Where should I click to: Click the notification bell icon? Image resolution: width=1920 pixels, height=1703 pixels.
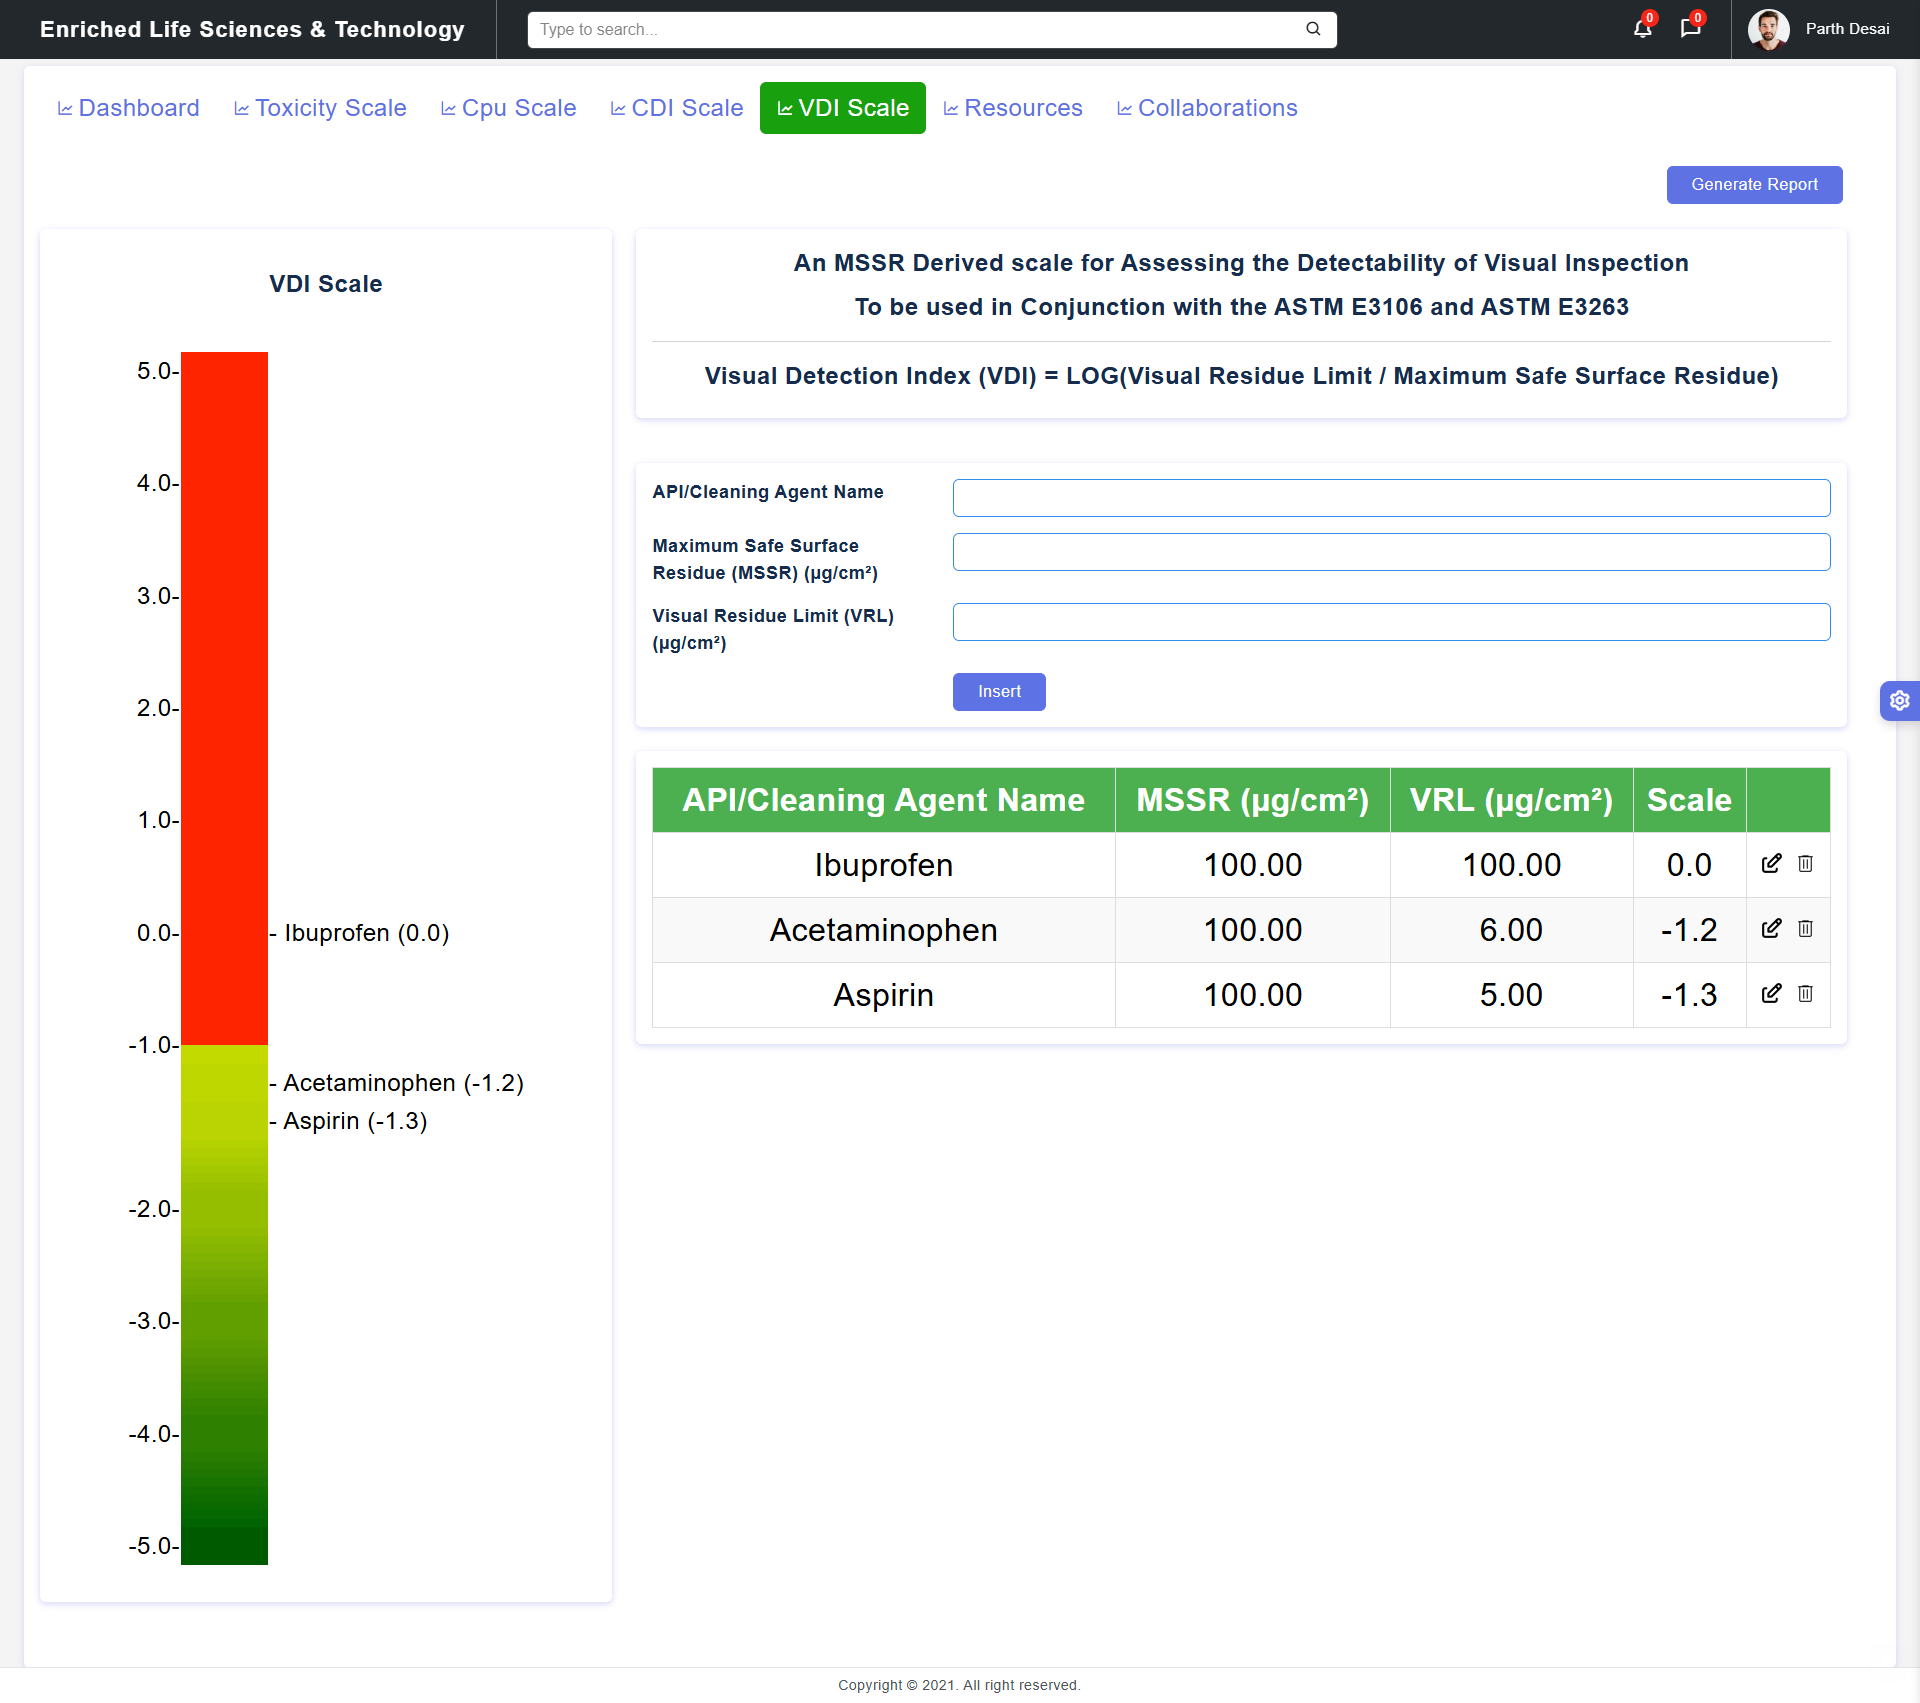[x=1642, y=29]
